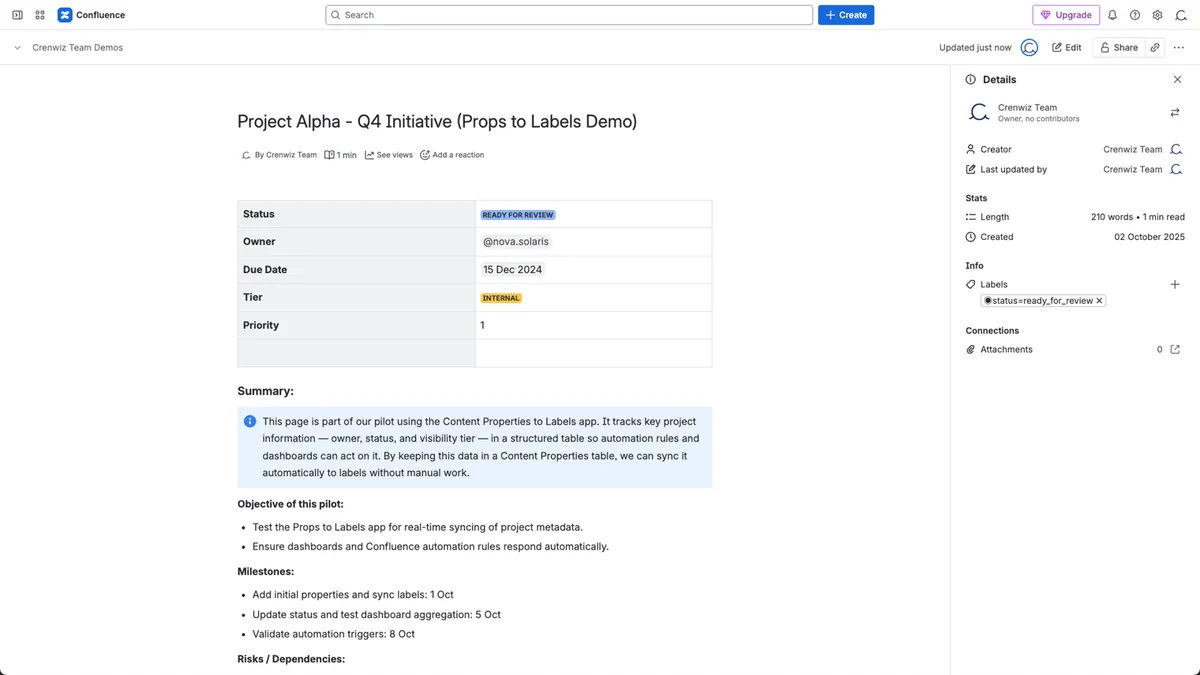Share the page

(1119, 47)
